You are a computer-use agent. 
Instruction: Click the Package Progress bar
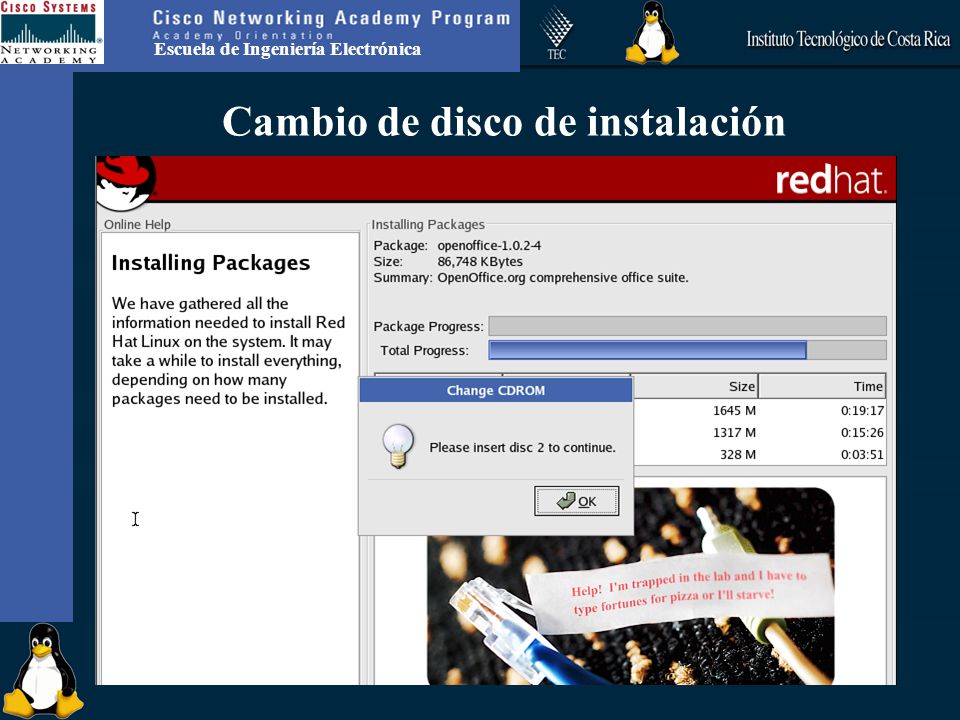(x=688, y=326)
